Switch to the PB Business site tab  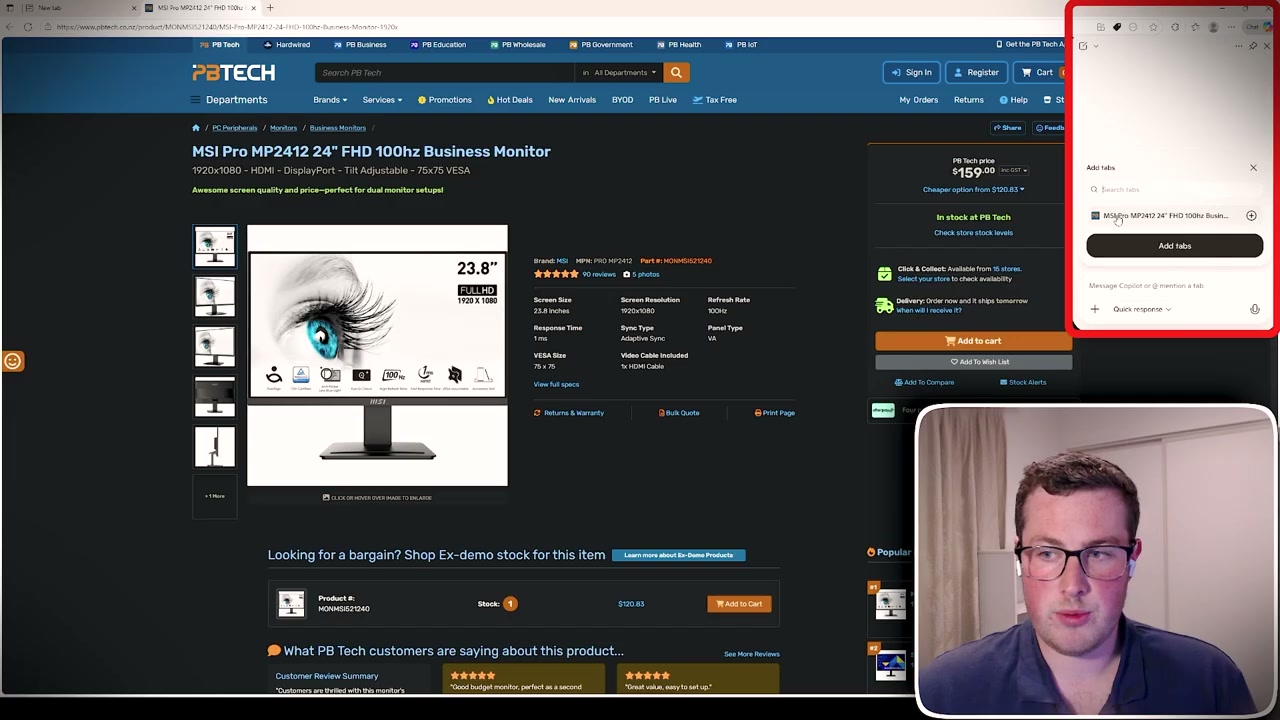tap(360, 45)
